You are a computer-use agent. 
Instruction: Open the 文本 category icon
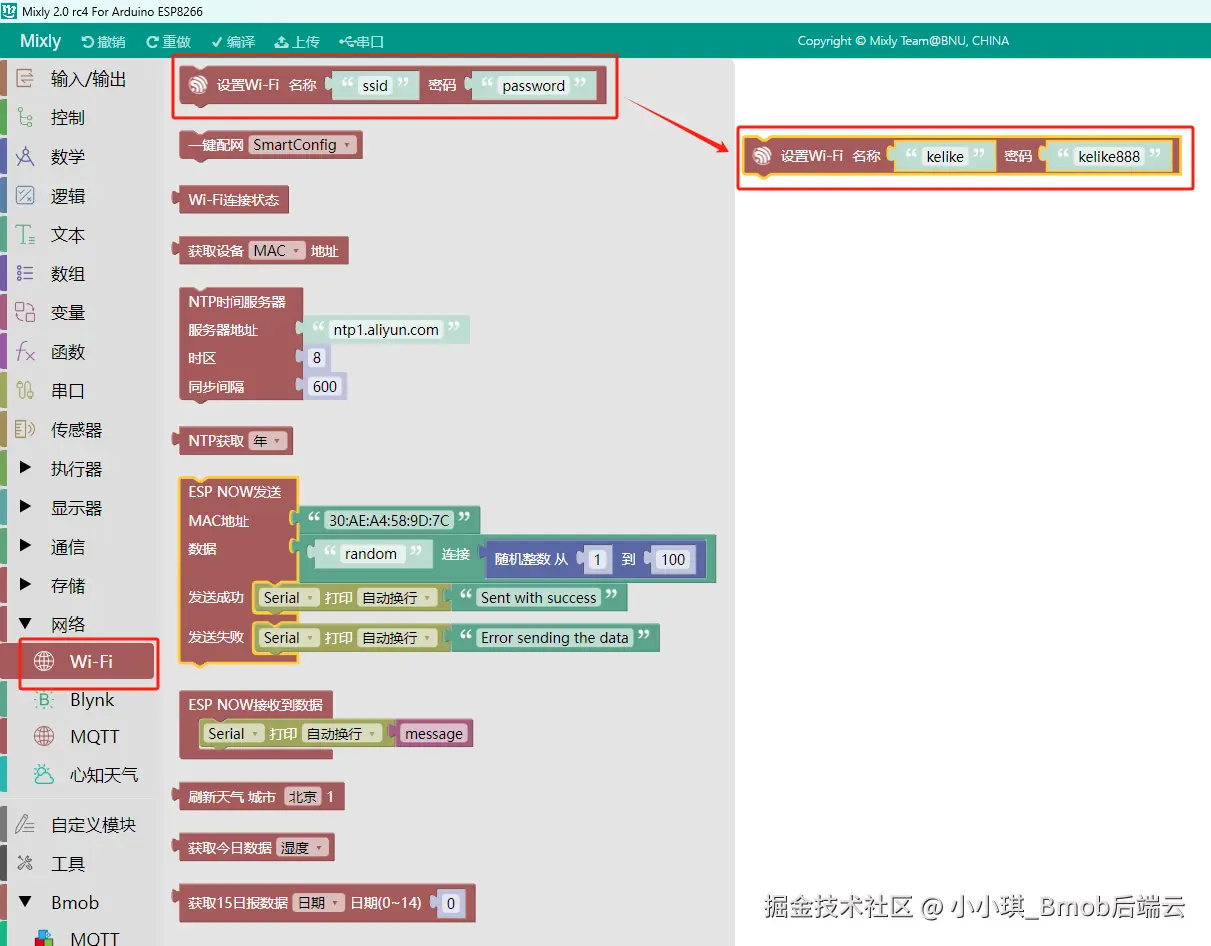[26, 235]
